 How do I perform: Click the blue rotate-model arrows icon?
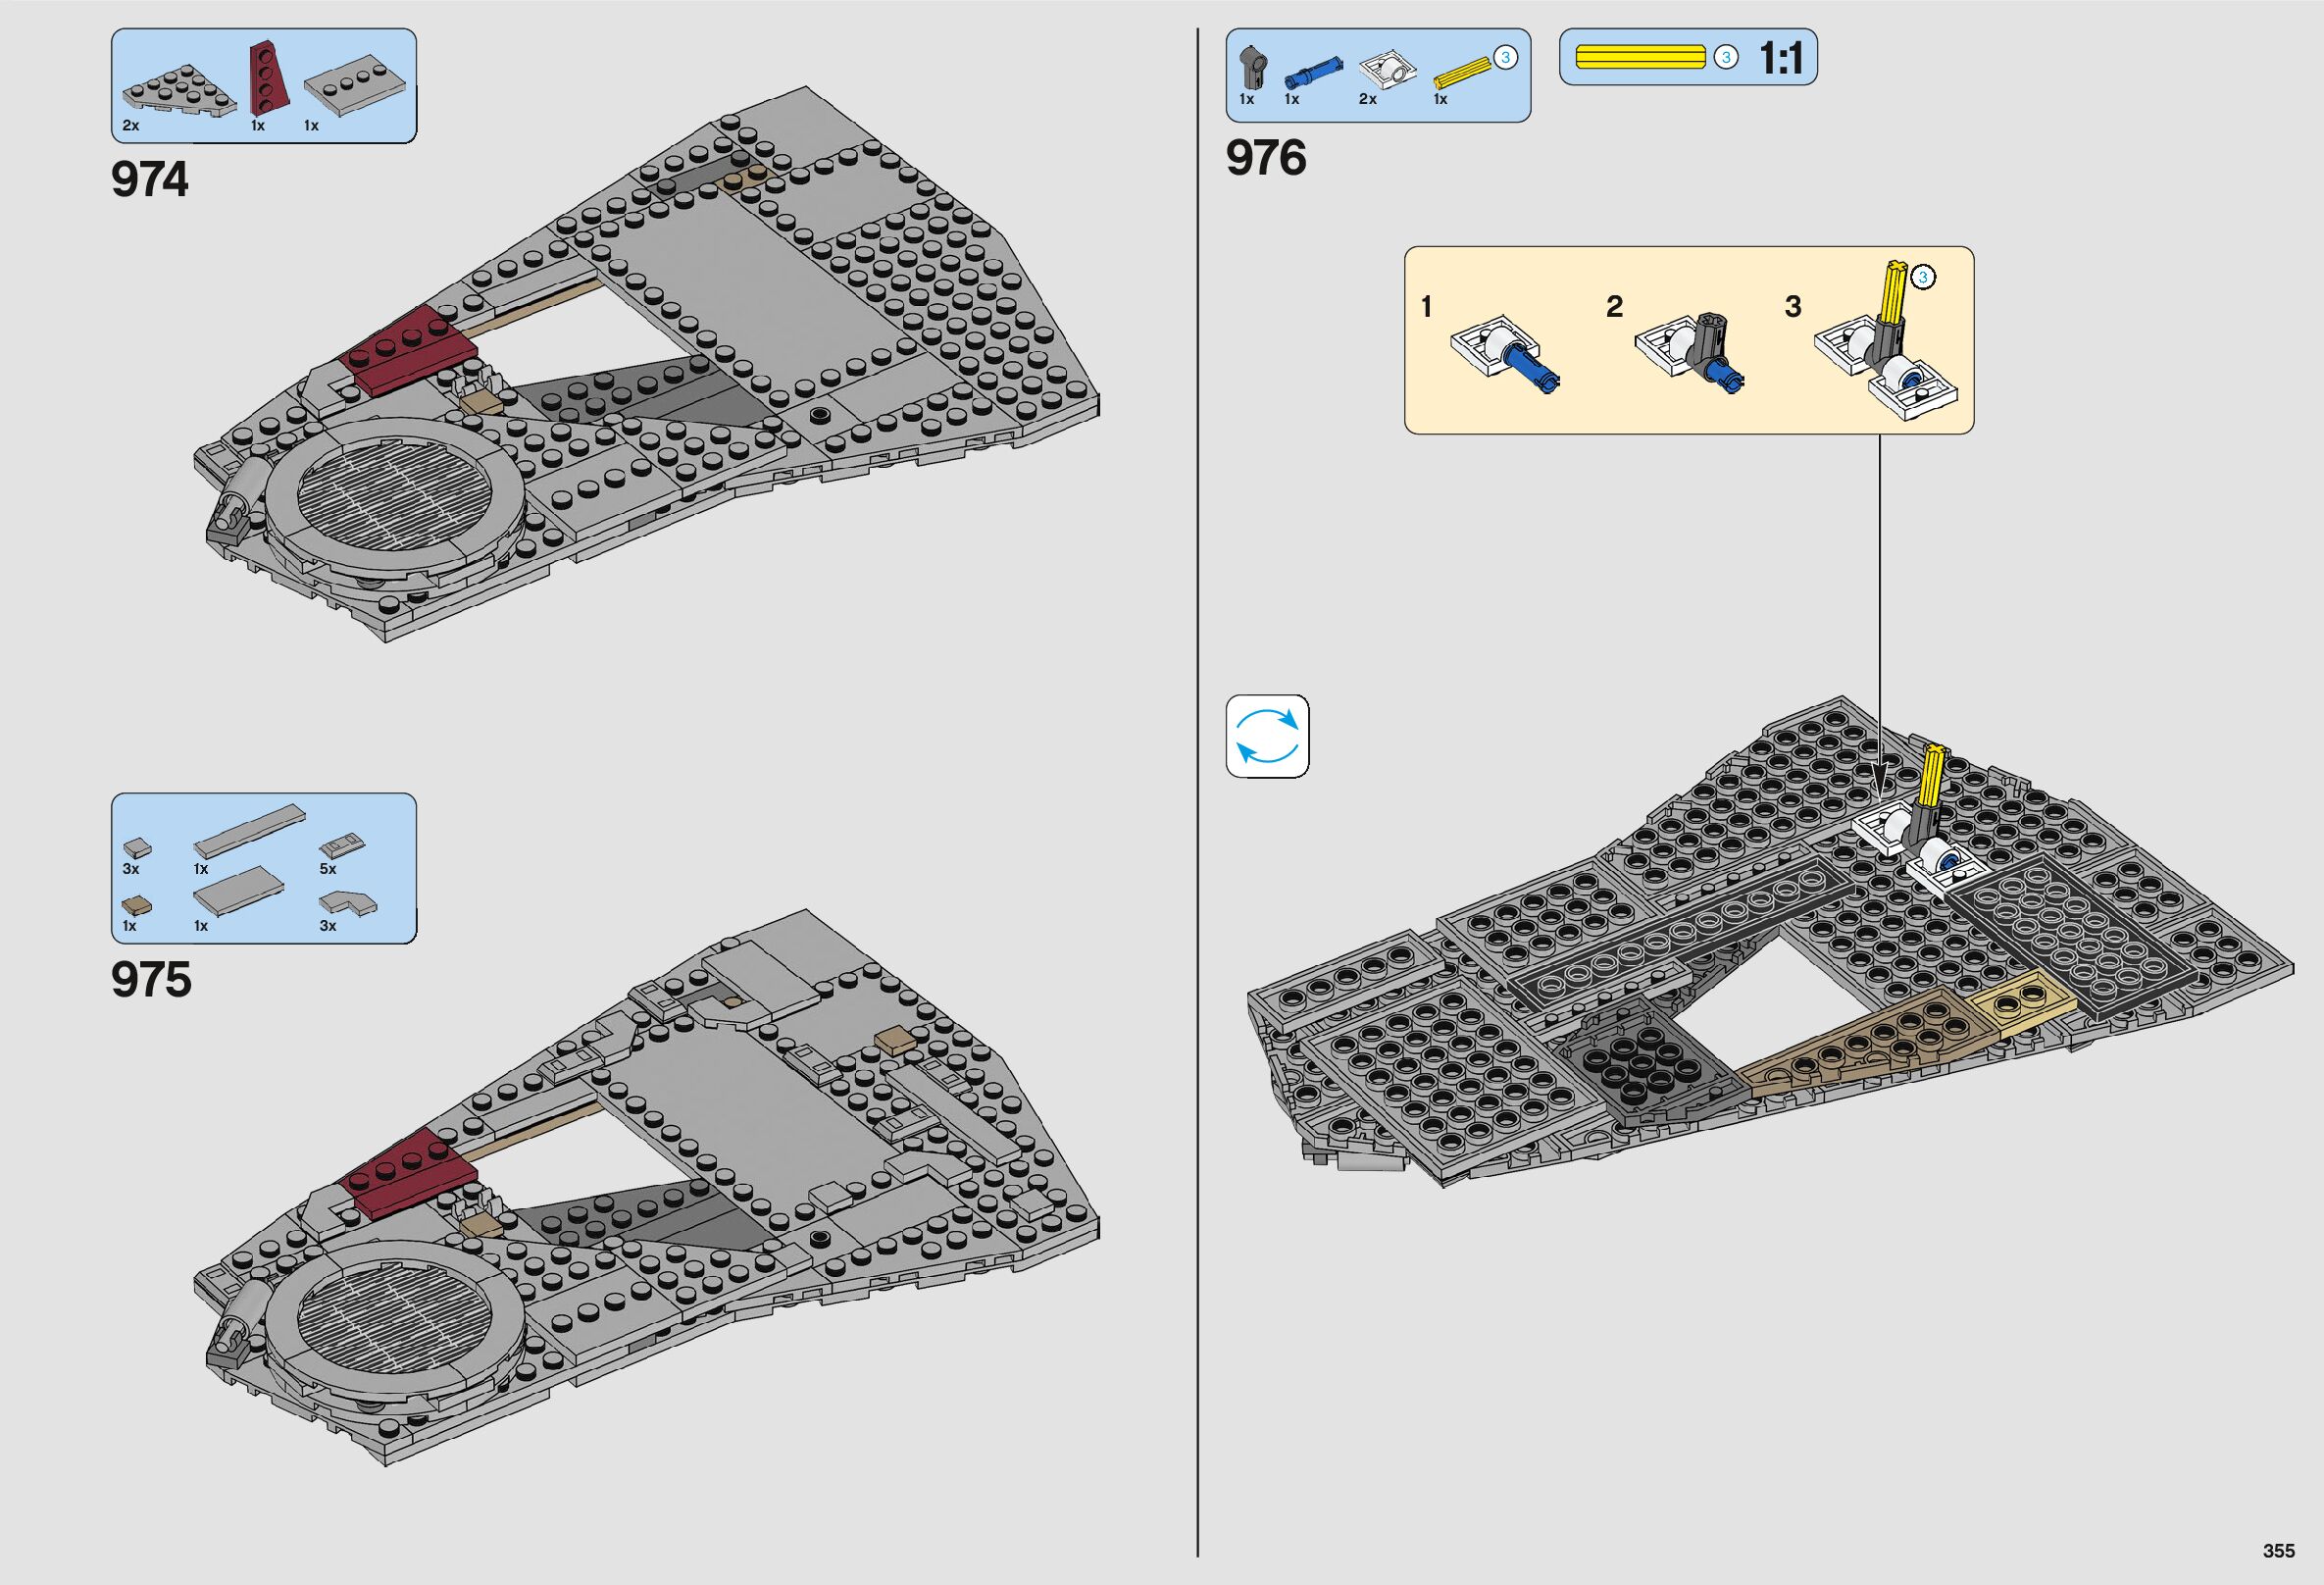[1267, 736]
